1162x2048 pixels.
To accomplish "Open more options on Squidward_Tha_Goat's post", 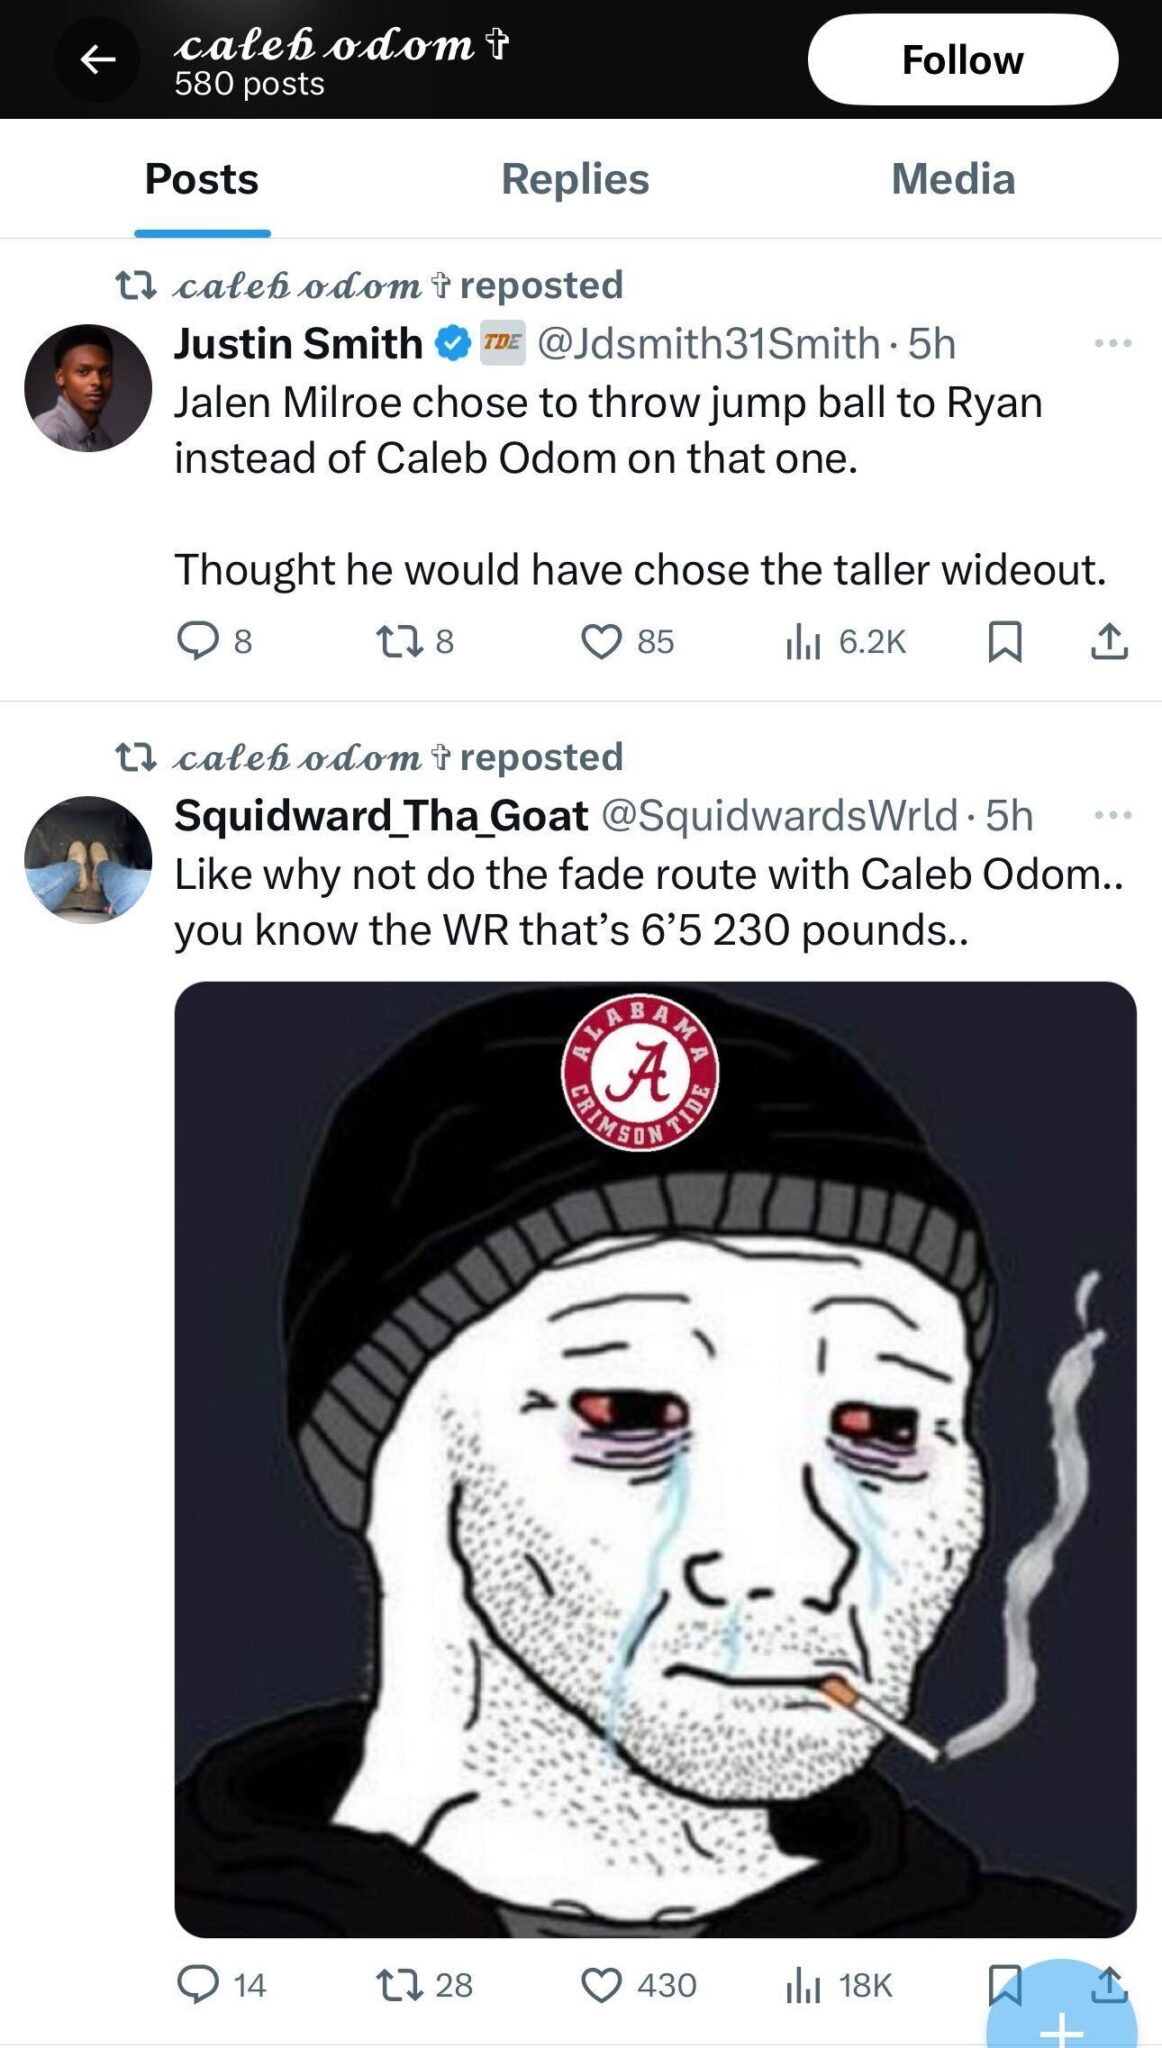I will 1112,816.
